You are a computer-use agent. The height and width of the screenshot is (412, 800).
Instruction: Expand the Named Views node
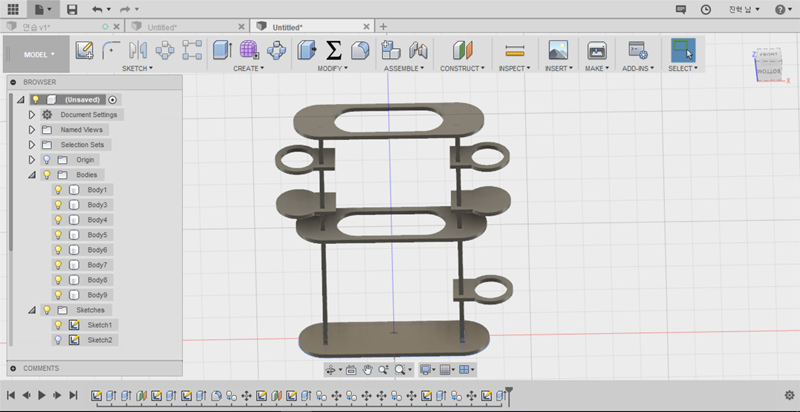(x=32, y=130)
